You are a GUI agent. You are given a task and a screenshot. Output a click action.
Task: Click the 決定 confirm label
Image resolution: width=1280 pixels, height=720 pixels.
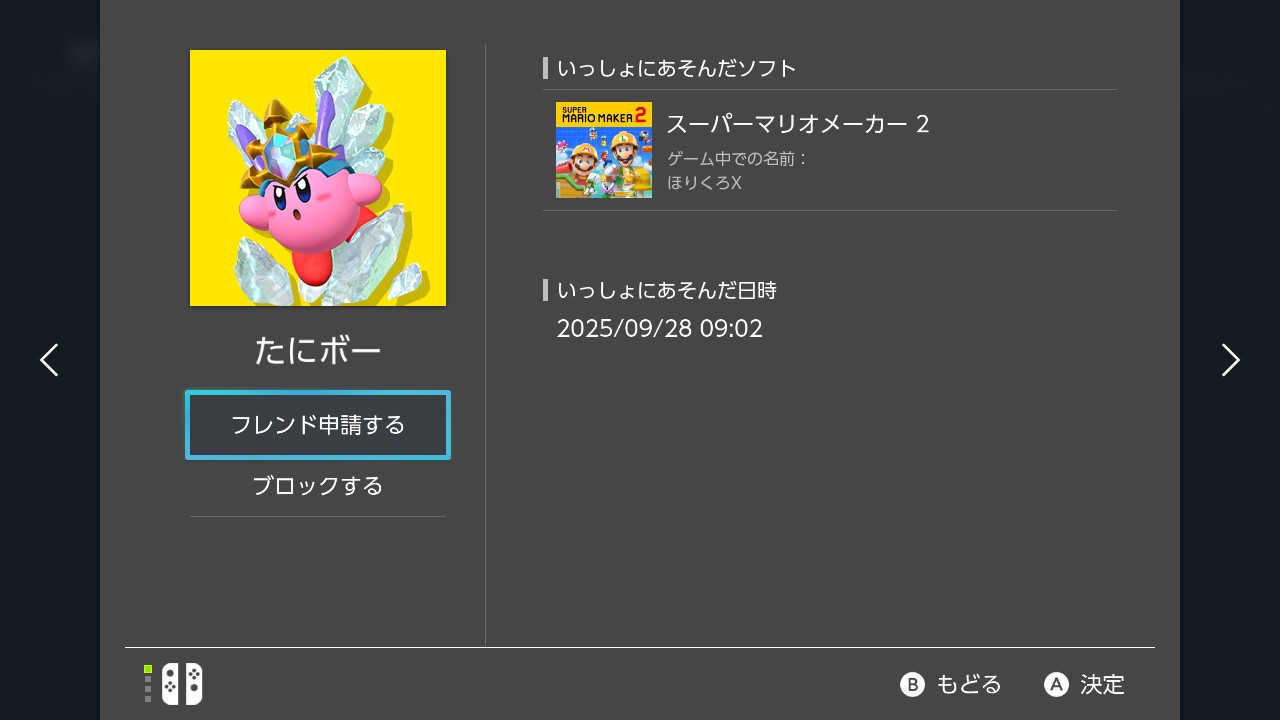(1102, 684)
